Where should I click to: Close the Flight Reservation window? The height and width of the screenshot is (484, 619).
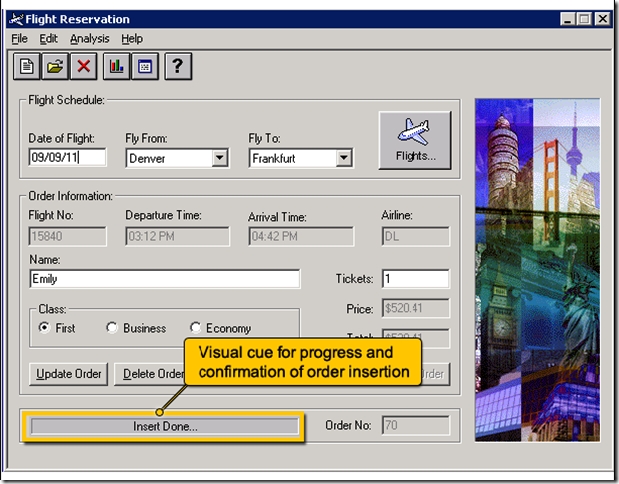603,19
